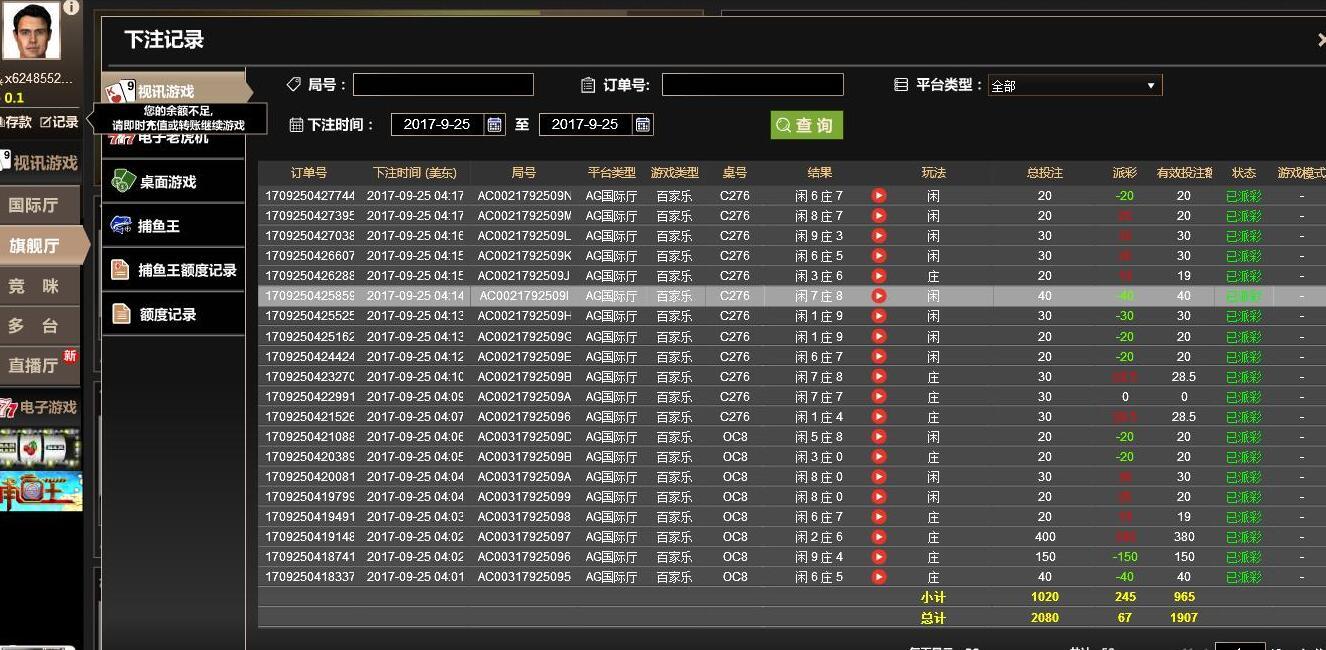
Task: Expand the 平台类型 dropdown showing 全部
Action: tap(1074, 86)
